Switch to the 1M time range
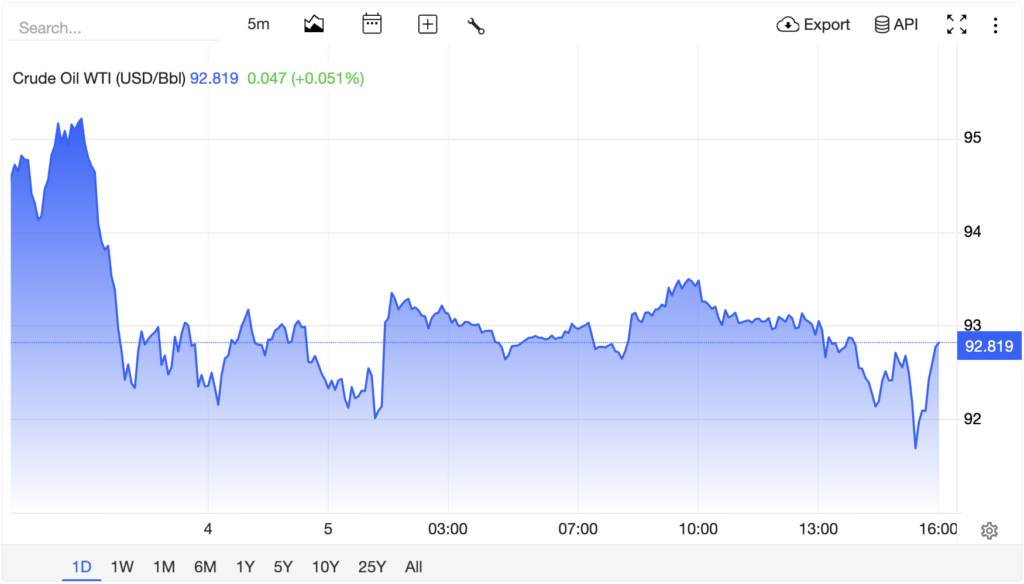Image resolution: width=1024 pixels, height=584 pixels. [x=164, y=566]
